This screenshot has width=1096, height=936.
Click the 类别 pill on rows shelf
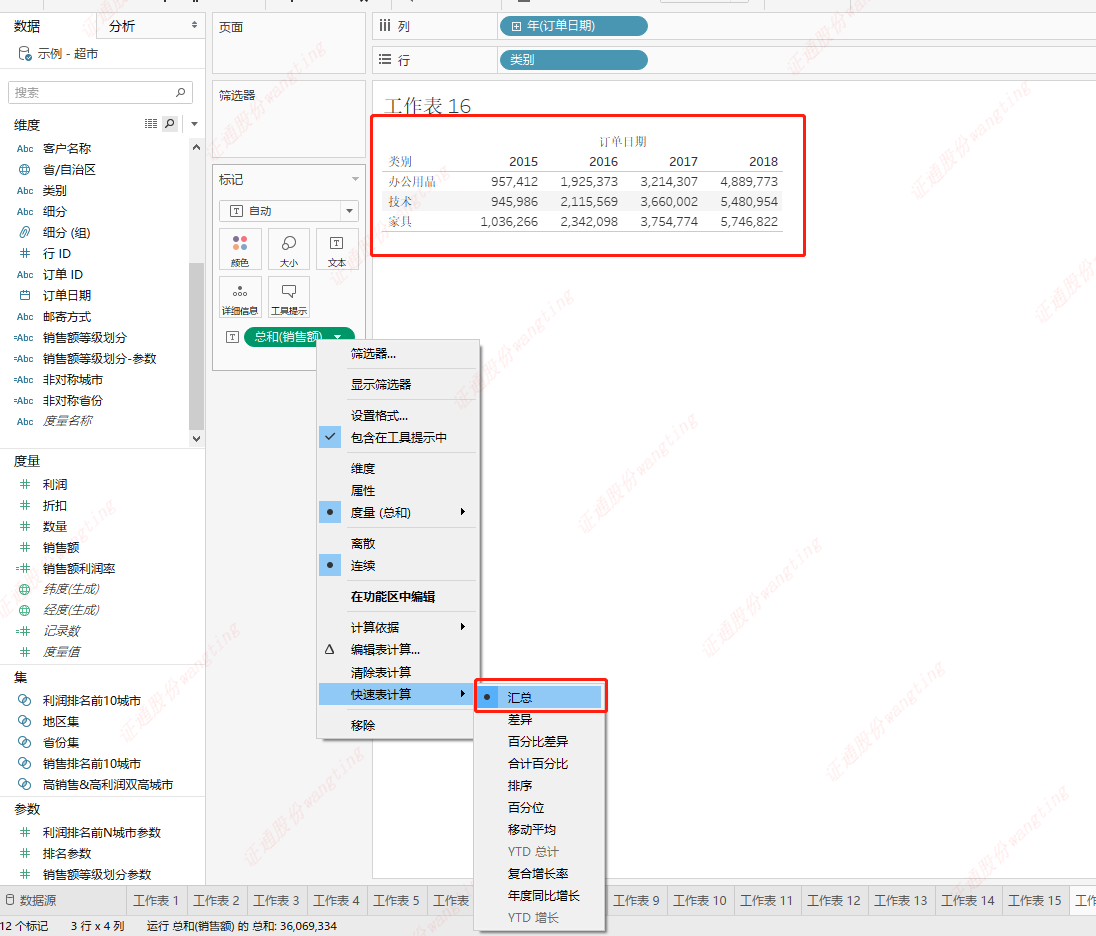tap(573, 60)
